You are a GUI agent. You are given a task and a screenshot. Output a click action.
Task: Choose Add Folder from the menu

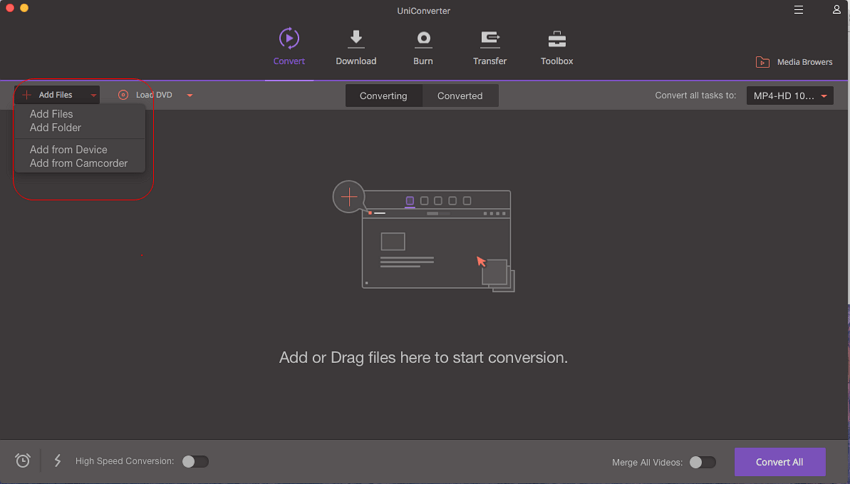[x=55, y=128]
